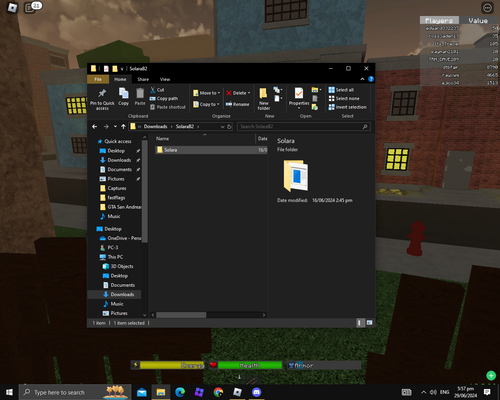Open Google Chrome from taskbar
This screenshot has width=500, height=400.
218,392
